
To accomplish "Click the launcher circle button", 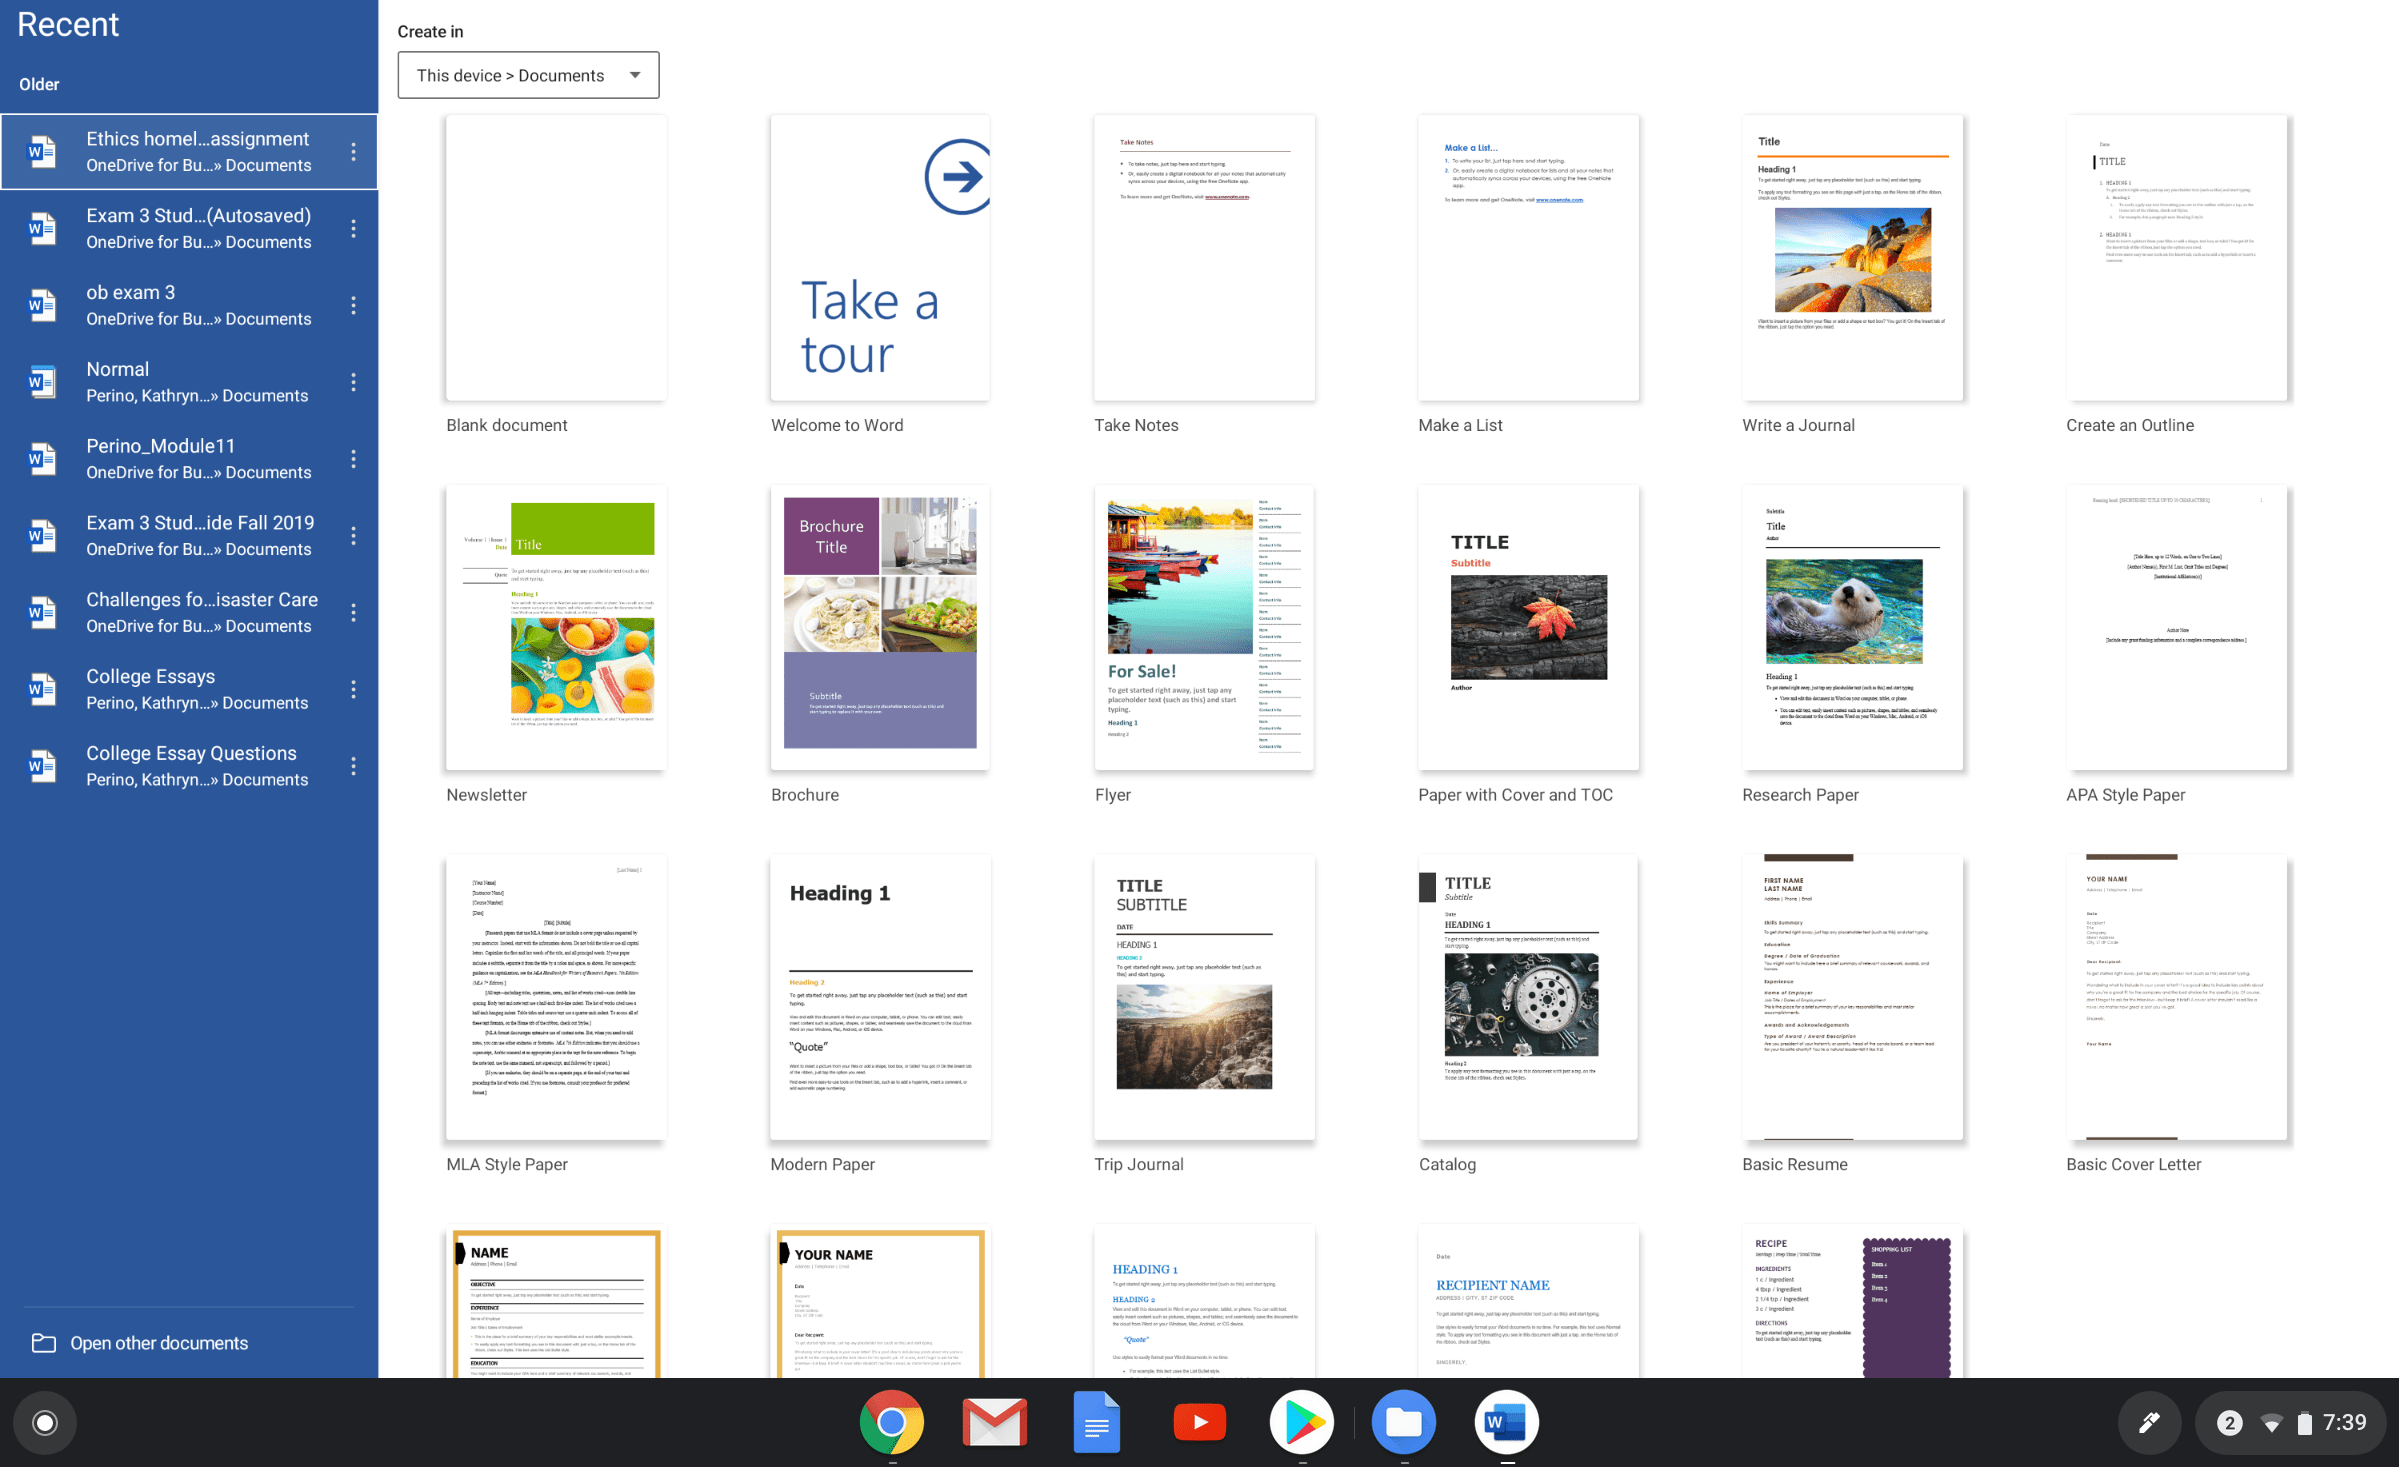I will (45, 1423).
